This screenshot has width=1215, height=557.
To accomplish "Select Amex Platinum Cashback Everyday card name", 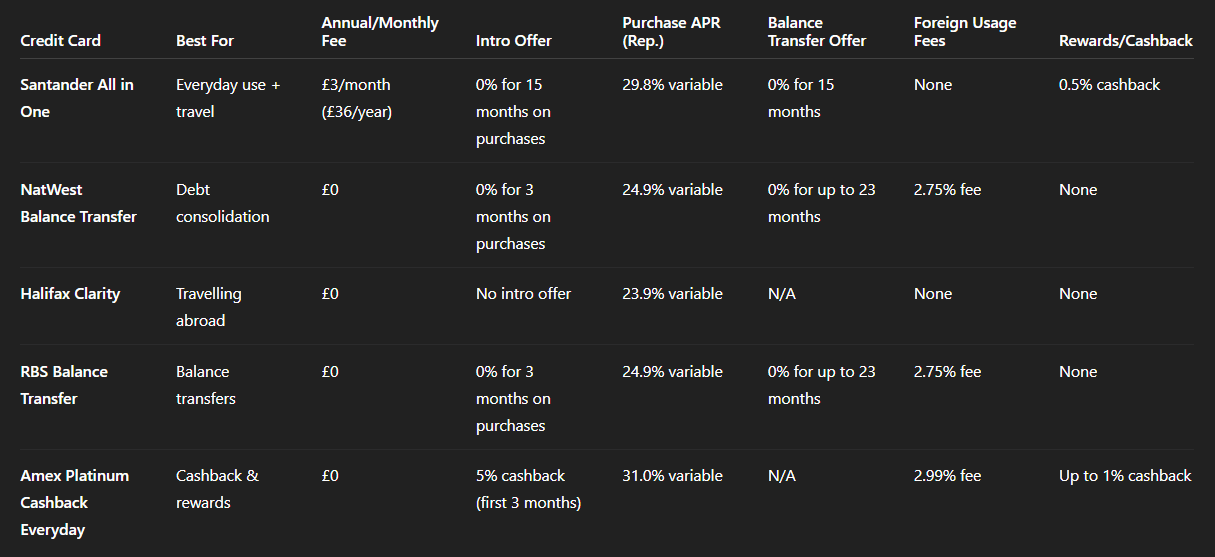I will click(74, 502).
